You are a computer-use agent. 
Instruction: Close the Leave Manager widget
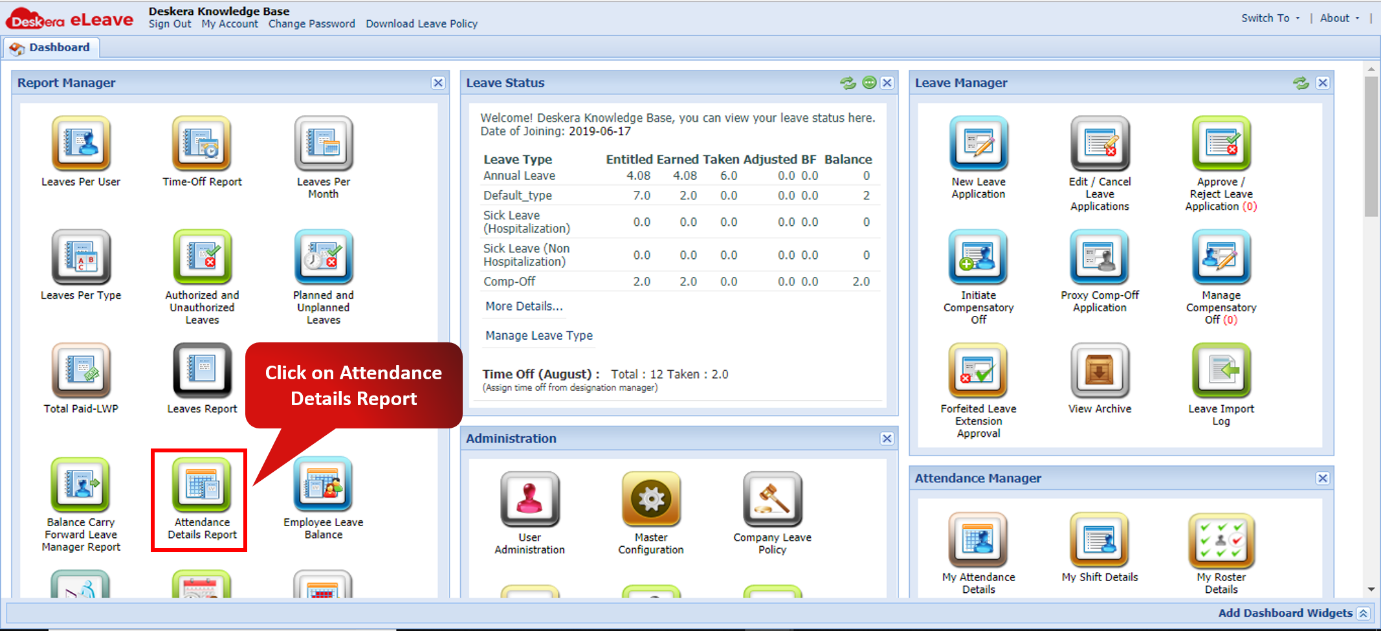1323,83
